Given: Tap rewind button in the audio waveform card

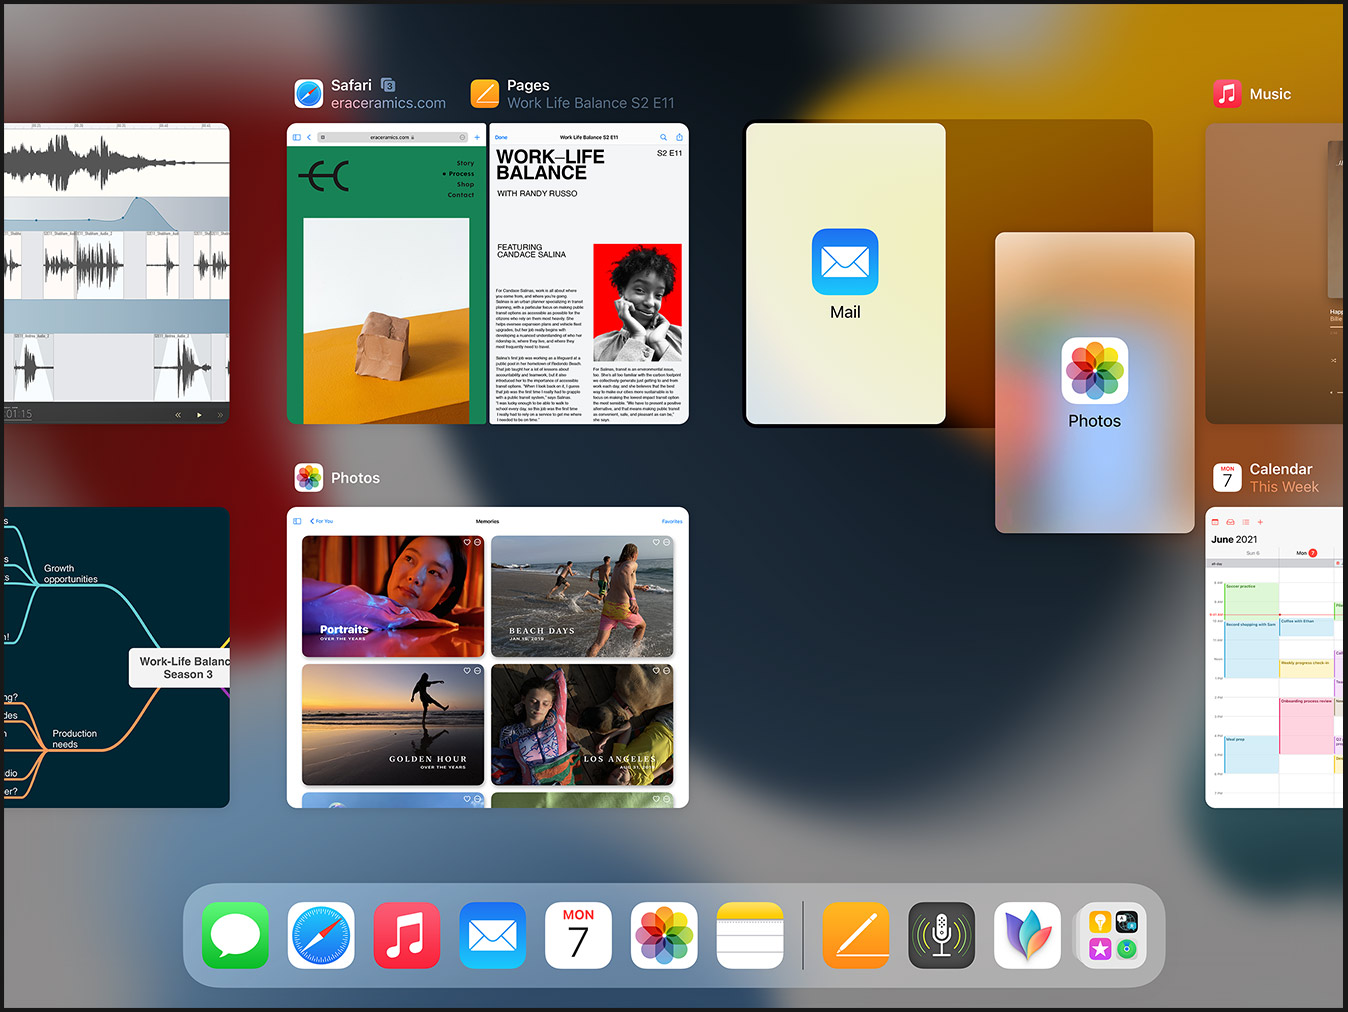Looking at the screenshot, I should click(x=178, y=414).
